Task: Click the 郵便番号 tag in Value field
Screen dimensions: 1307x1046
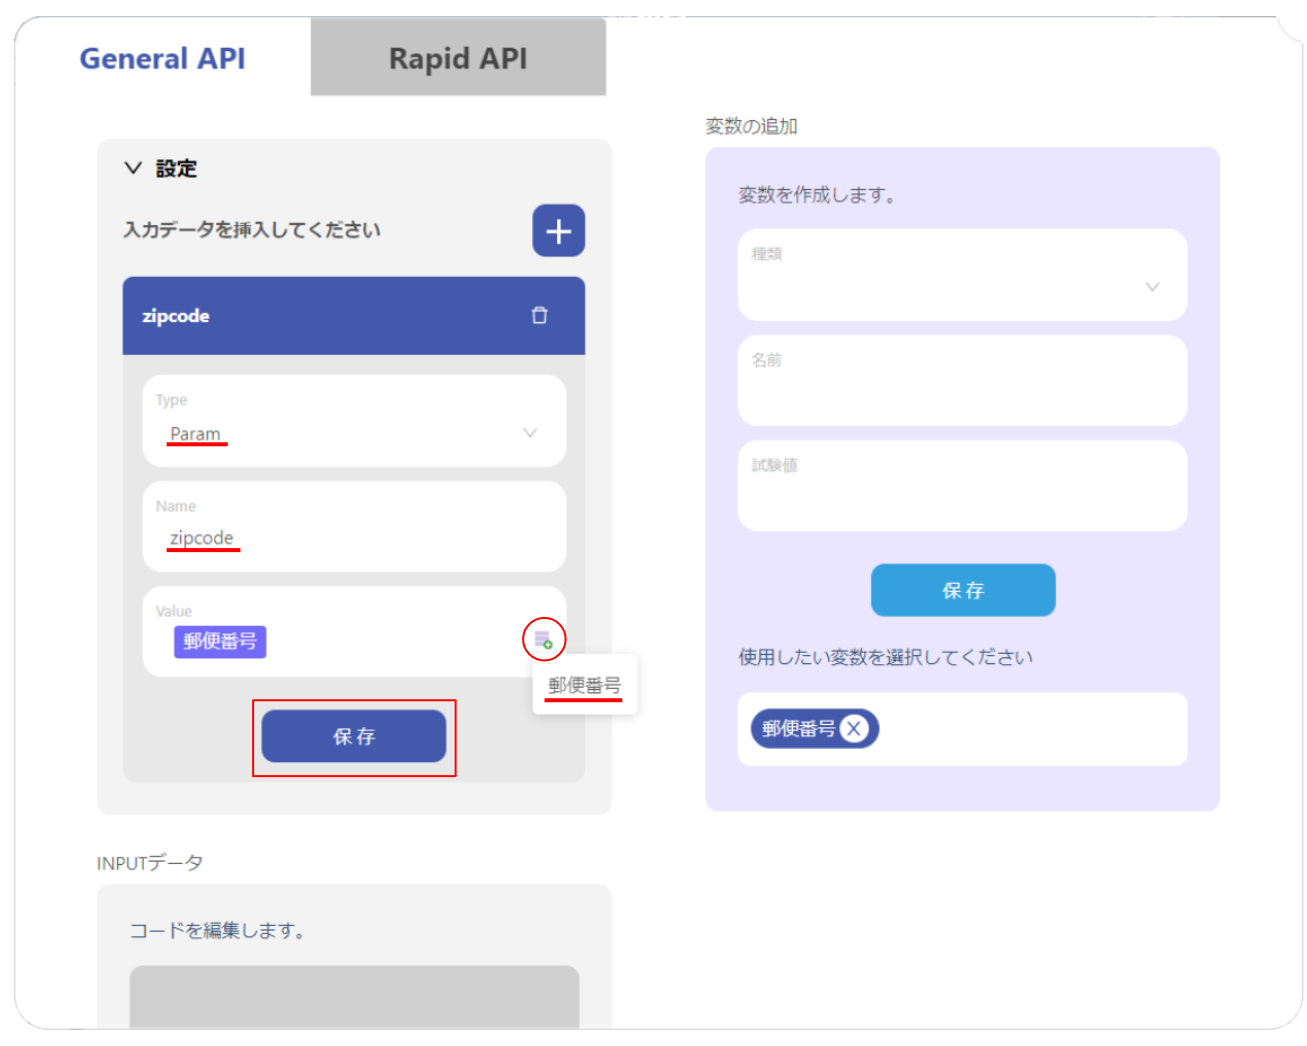Action: click(220, 642)
